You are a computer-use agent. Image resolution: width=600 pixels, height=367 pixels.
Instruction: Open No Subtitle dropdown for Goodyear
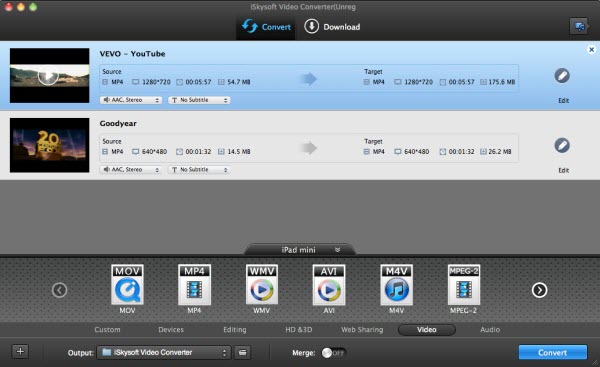pyautogui.click(x=199, y=170)
